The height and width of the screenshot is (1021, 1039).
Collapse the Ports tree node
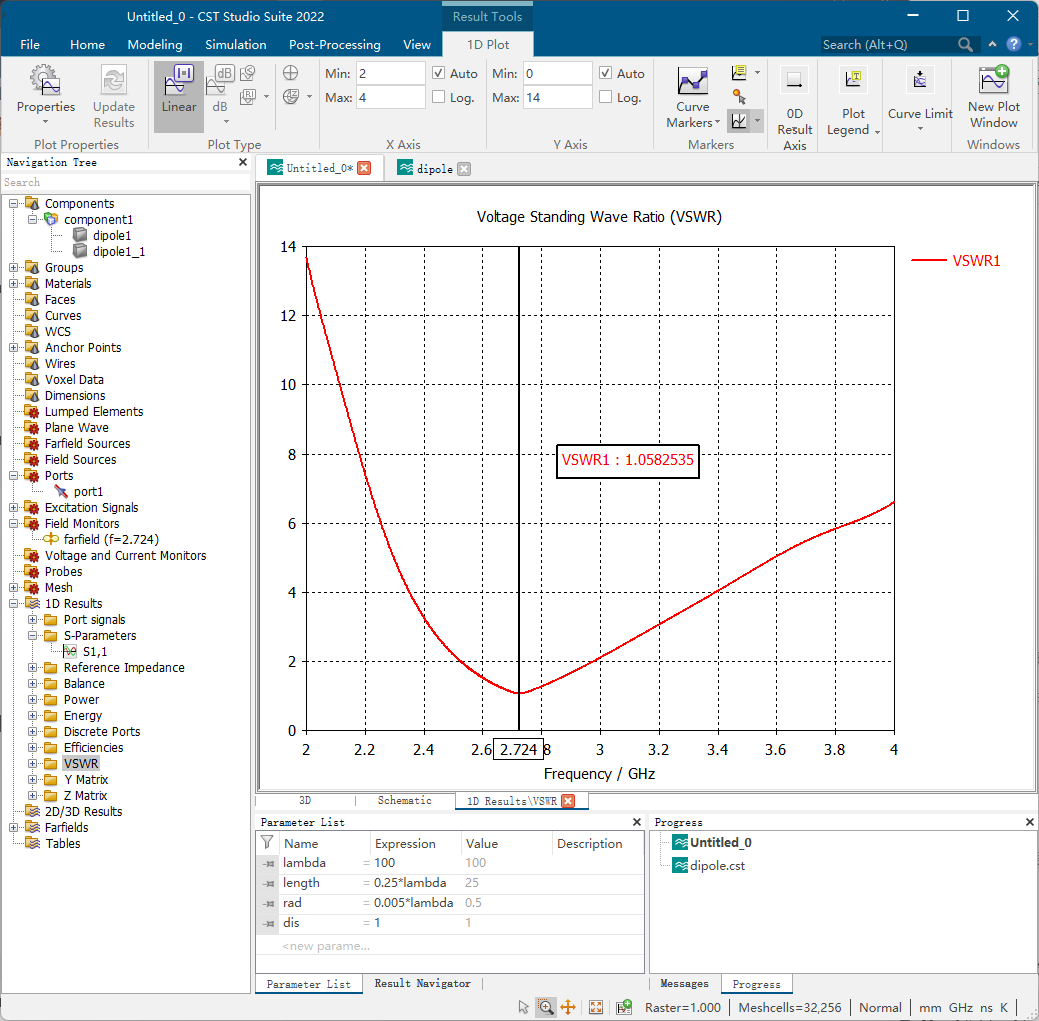(x=13, y=476)
